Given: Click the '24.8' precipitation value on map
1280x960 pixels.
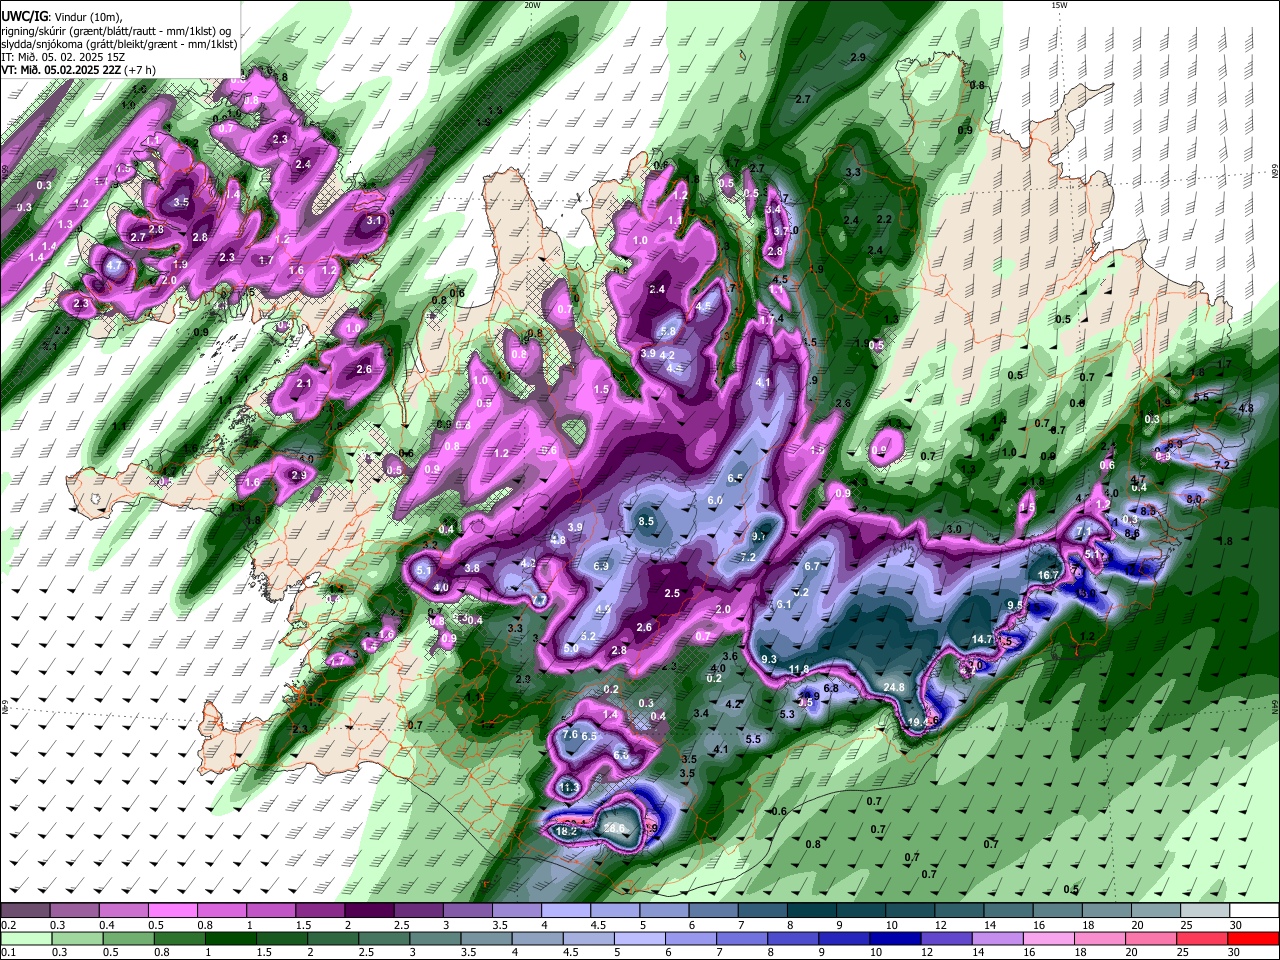Looking at the screenshot, I should coord(894,687).
